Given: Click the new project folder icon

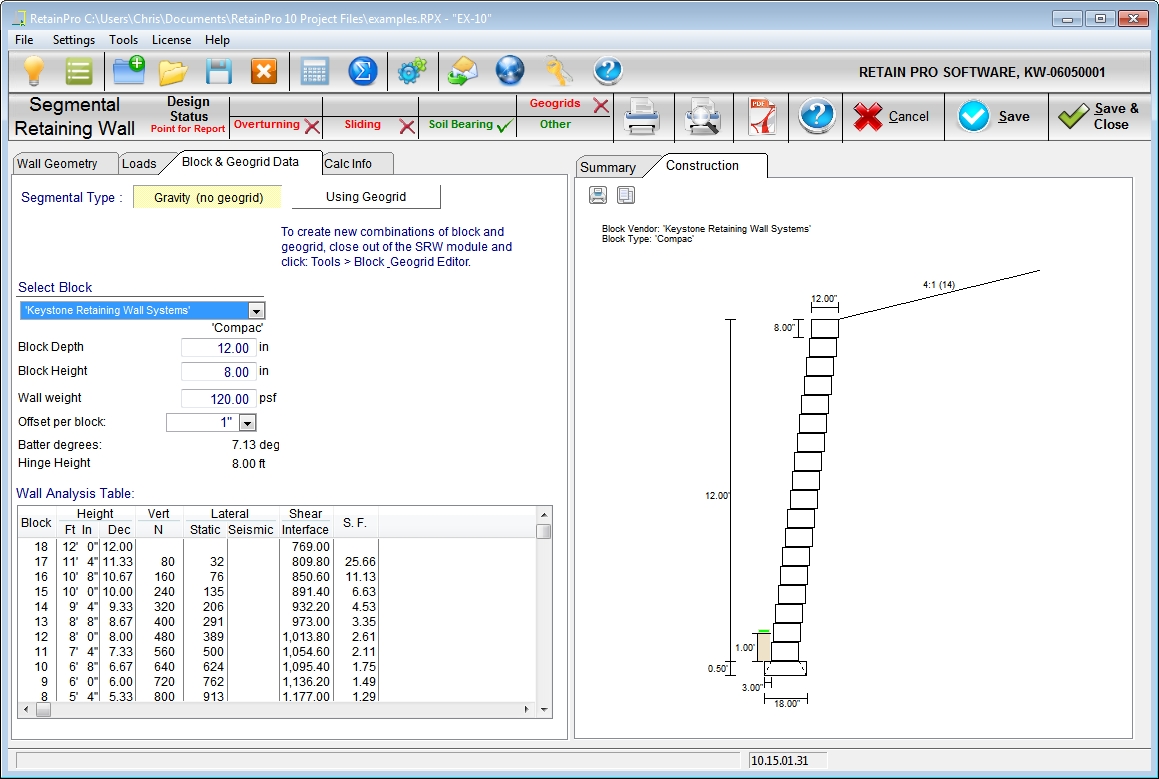Looking at the screenshot, I should tap(128, 71).
